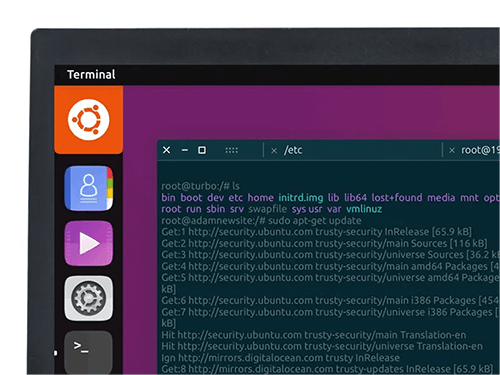
Task: Click the 'sudo apt-get update' command line
Action: 261,221
